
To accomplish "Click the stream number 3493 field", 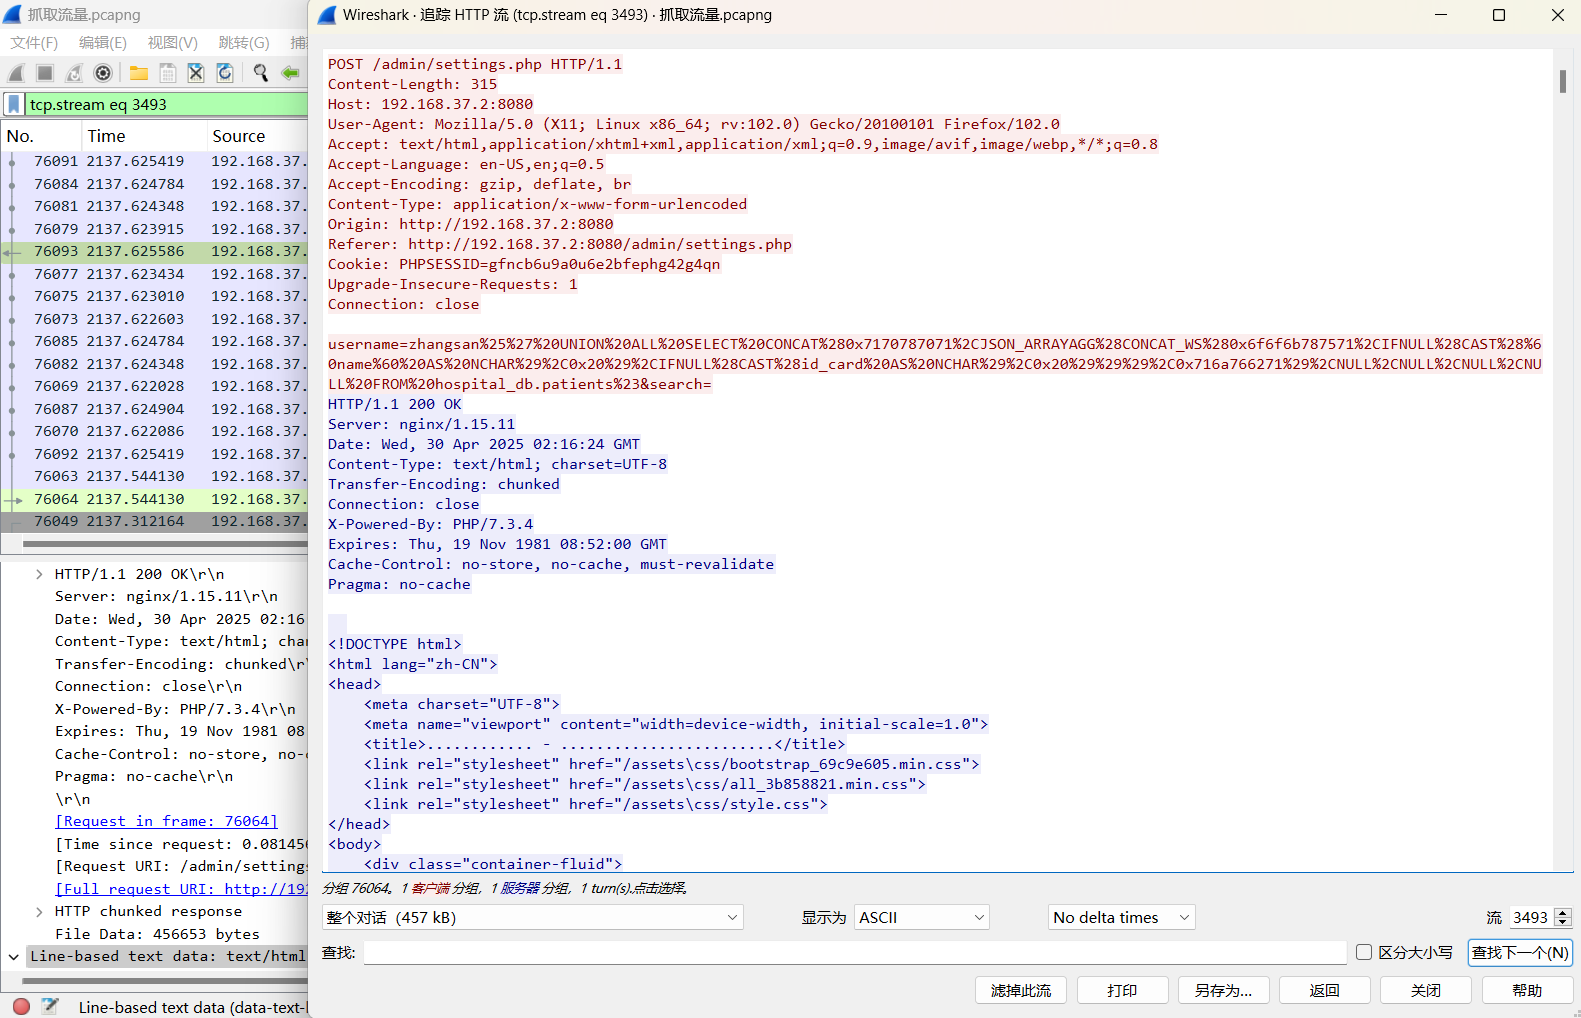I will 1530,917.
